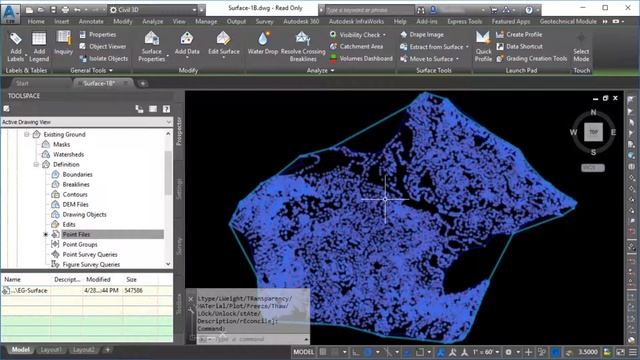Open the Home ribbon tab
This screenshot has width=640, height=360.
click(x=36, y=21)
